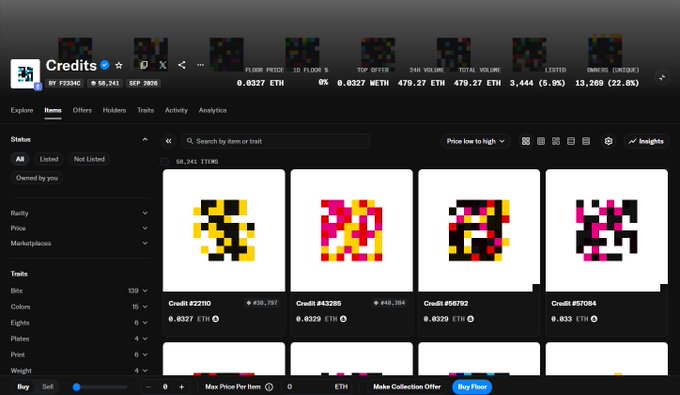Expand the Rarity filter

point(79,213)
